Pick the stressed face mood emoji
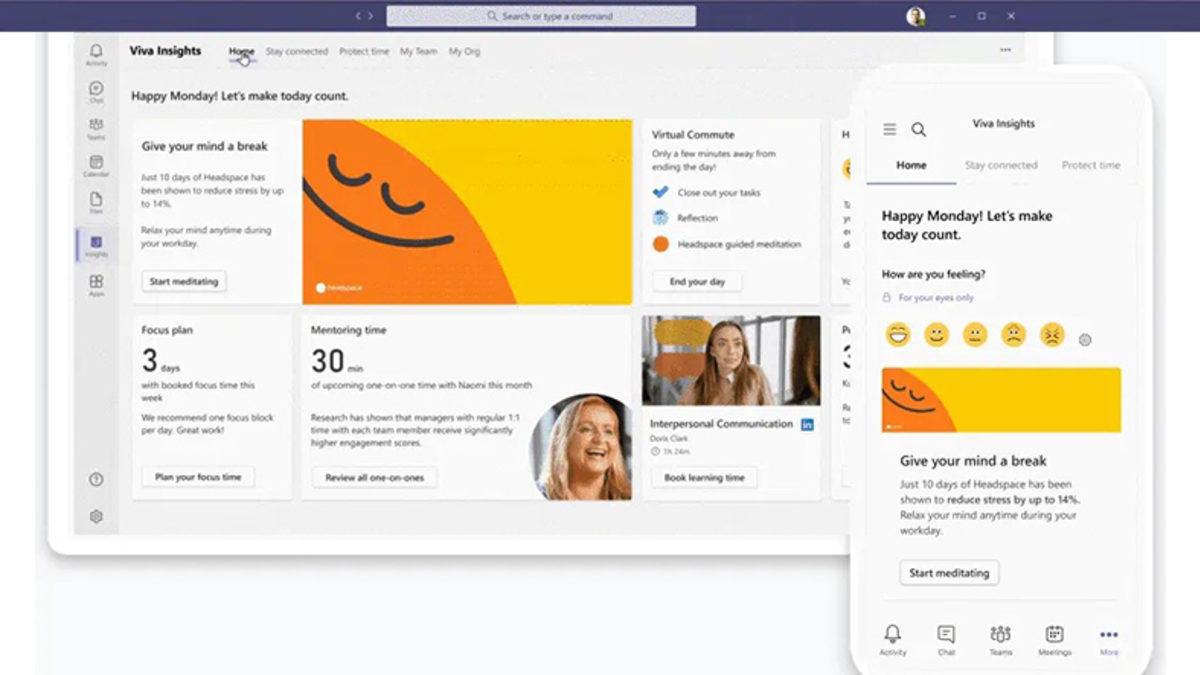The width and height of the screenshot is (1200, 675). click(1051, 336)
